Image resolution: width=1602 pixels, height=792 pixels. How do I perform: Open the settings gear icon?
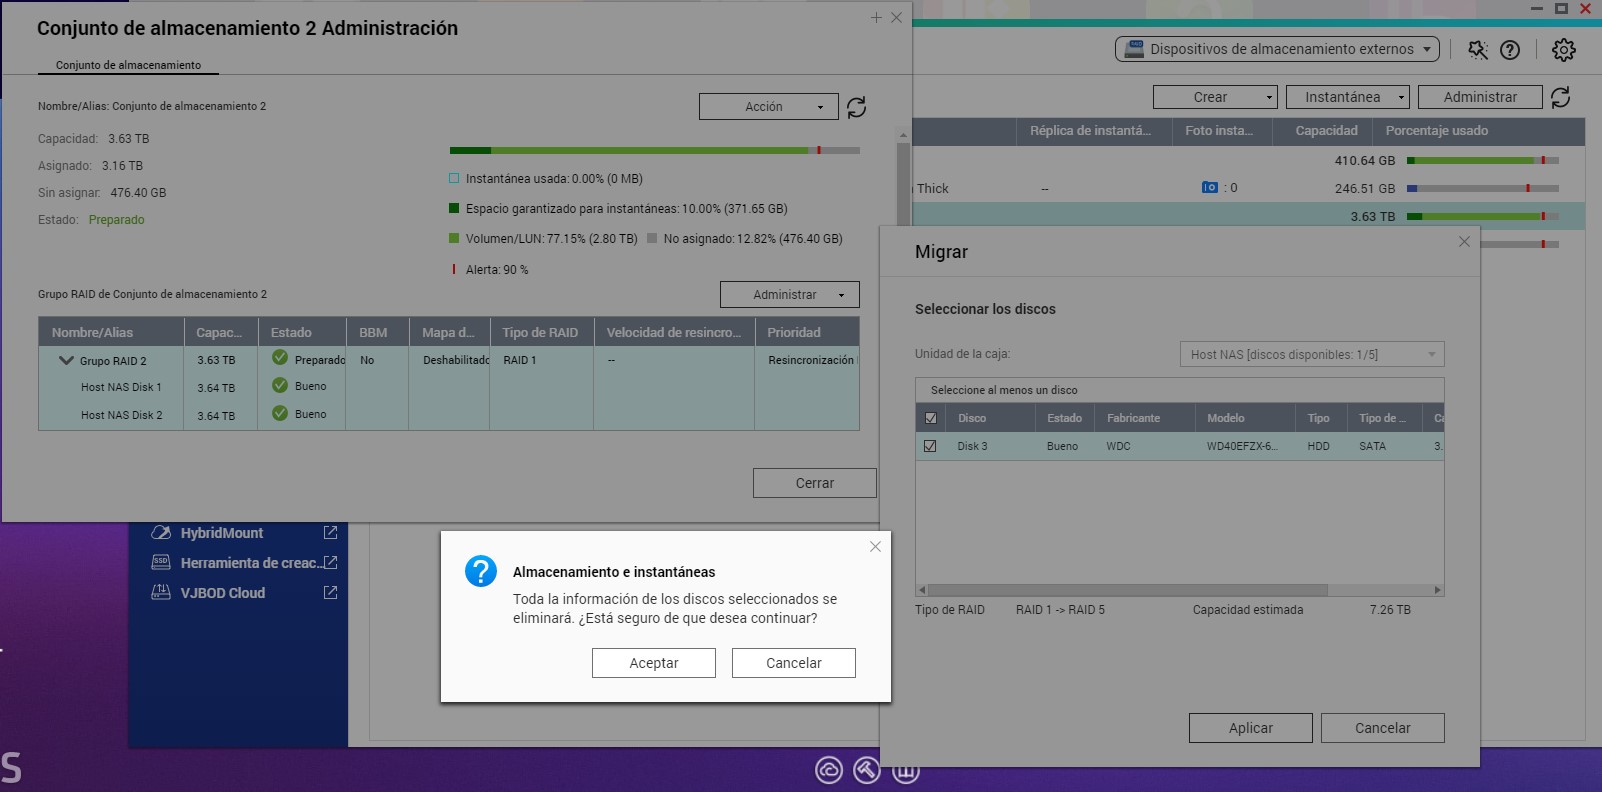coord(1564,50)
